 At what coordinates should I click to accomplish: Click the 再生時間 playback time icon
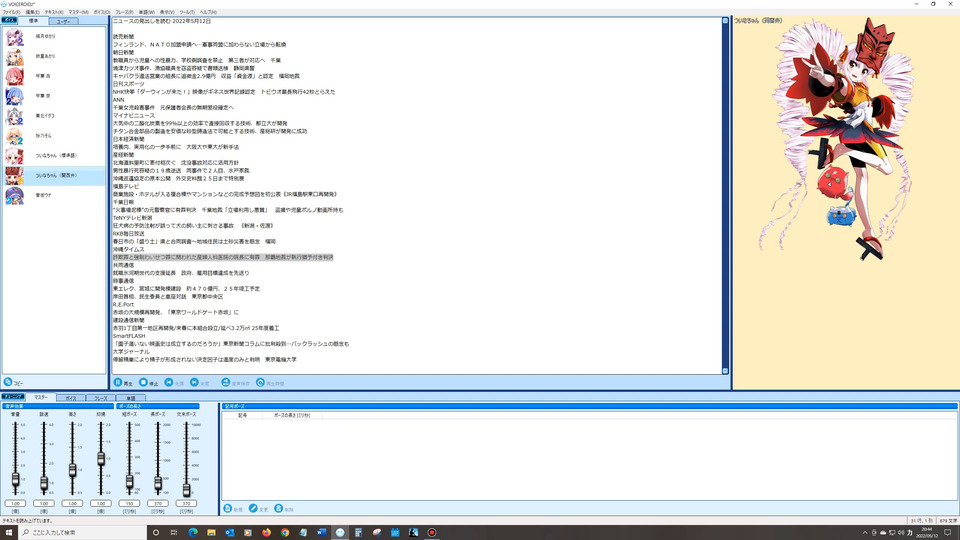coord(260,383)
